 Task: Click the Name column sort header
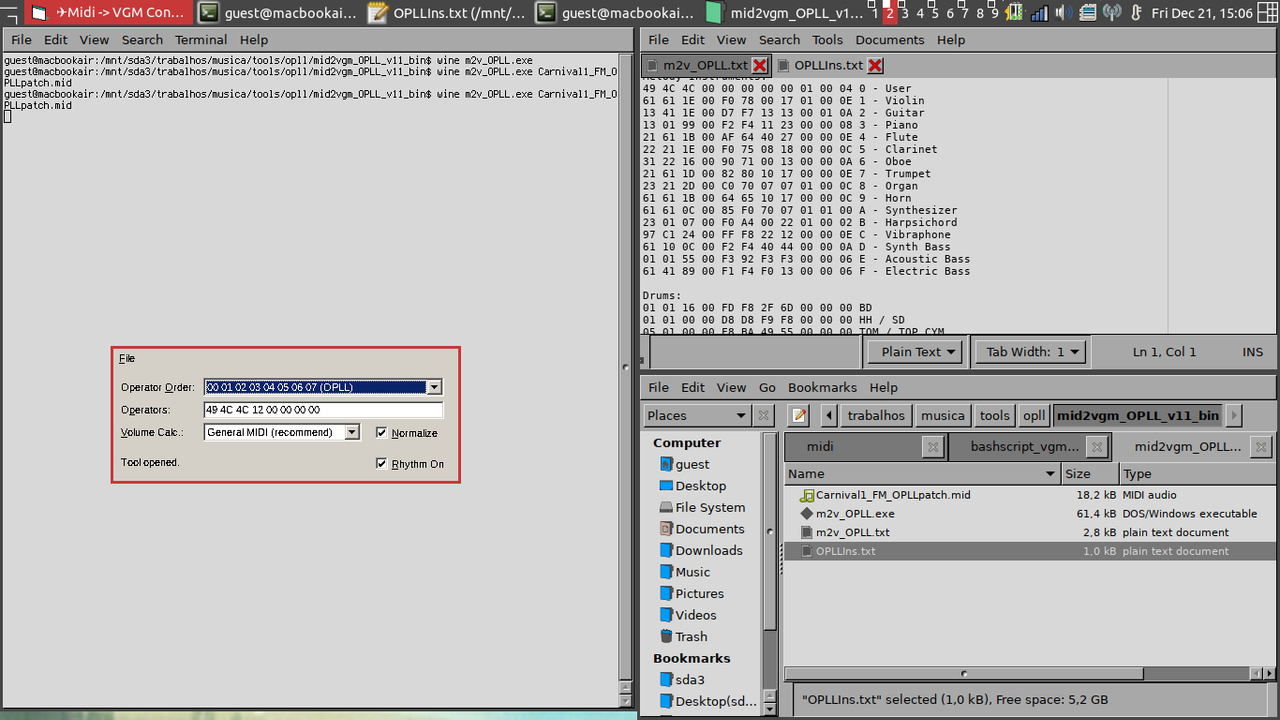[922, 474]
